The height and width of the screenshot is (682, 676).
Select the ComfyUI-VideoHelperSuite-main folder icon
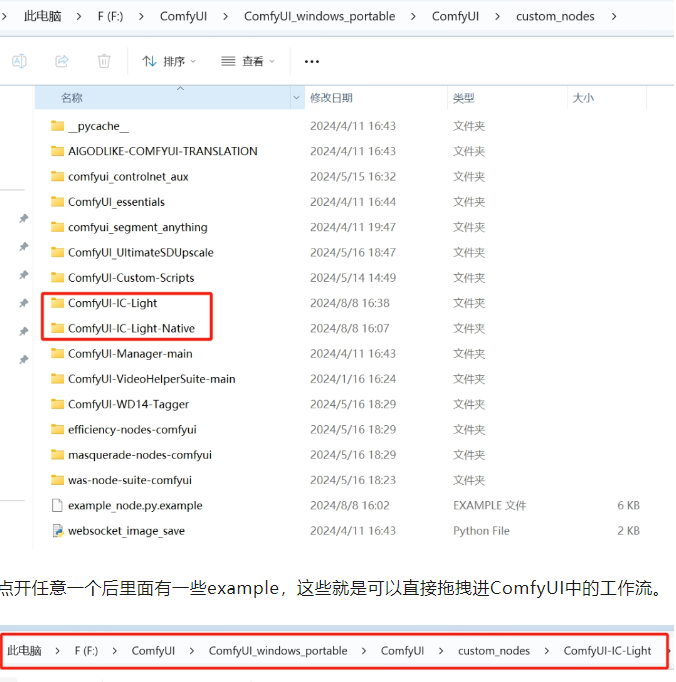[57, 378]
